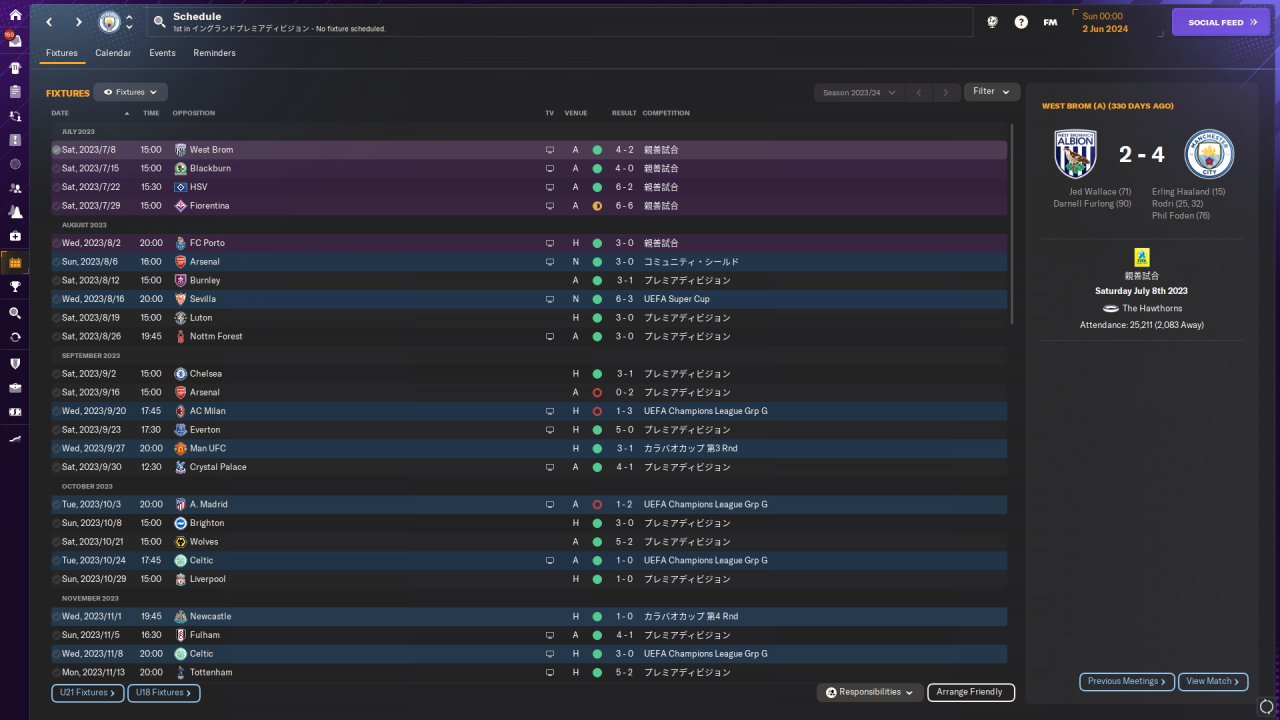
Task: Open the Club Info shield icon
Action: click(14, 363)
